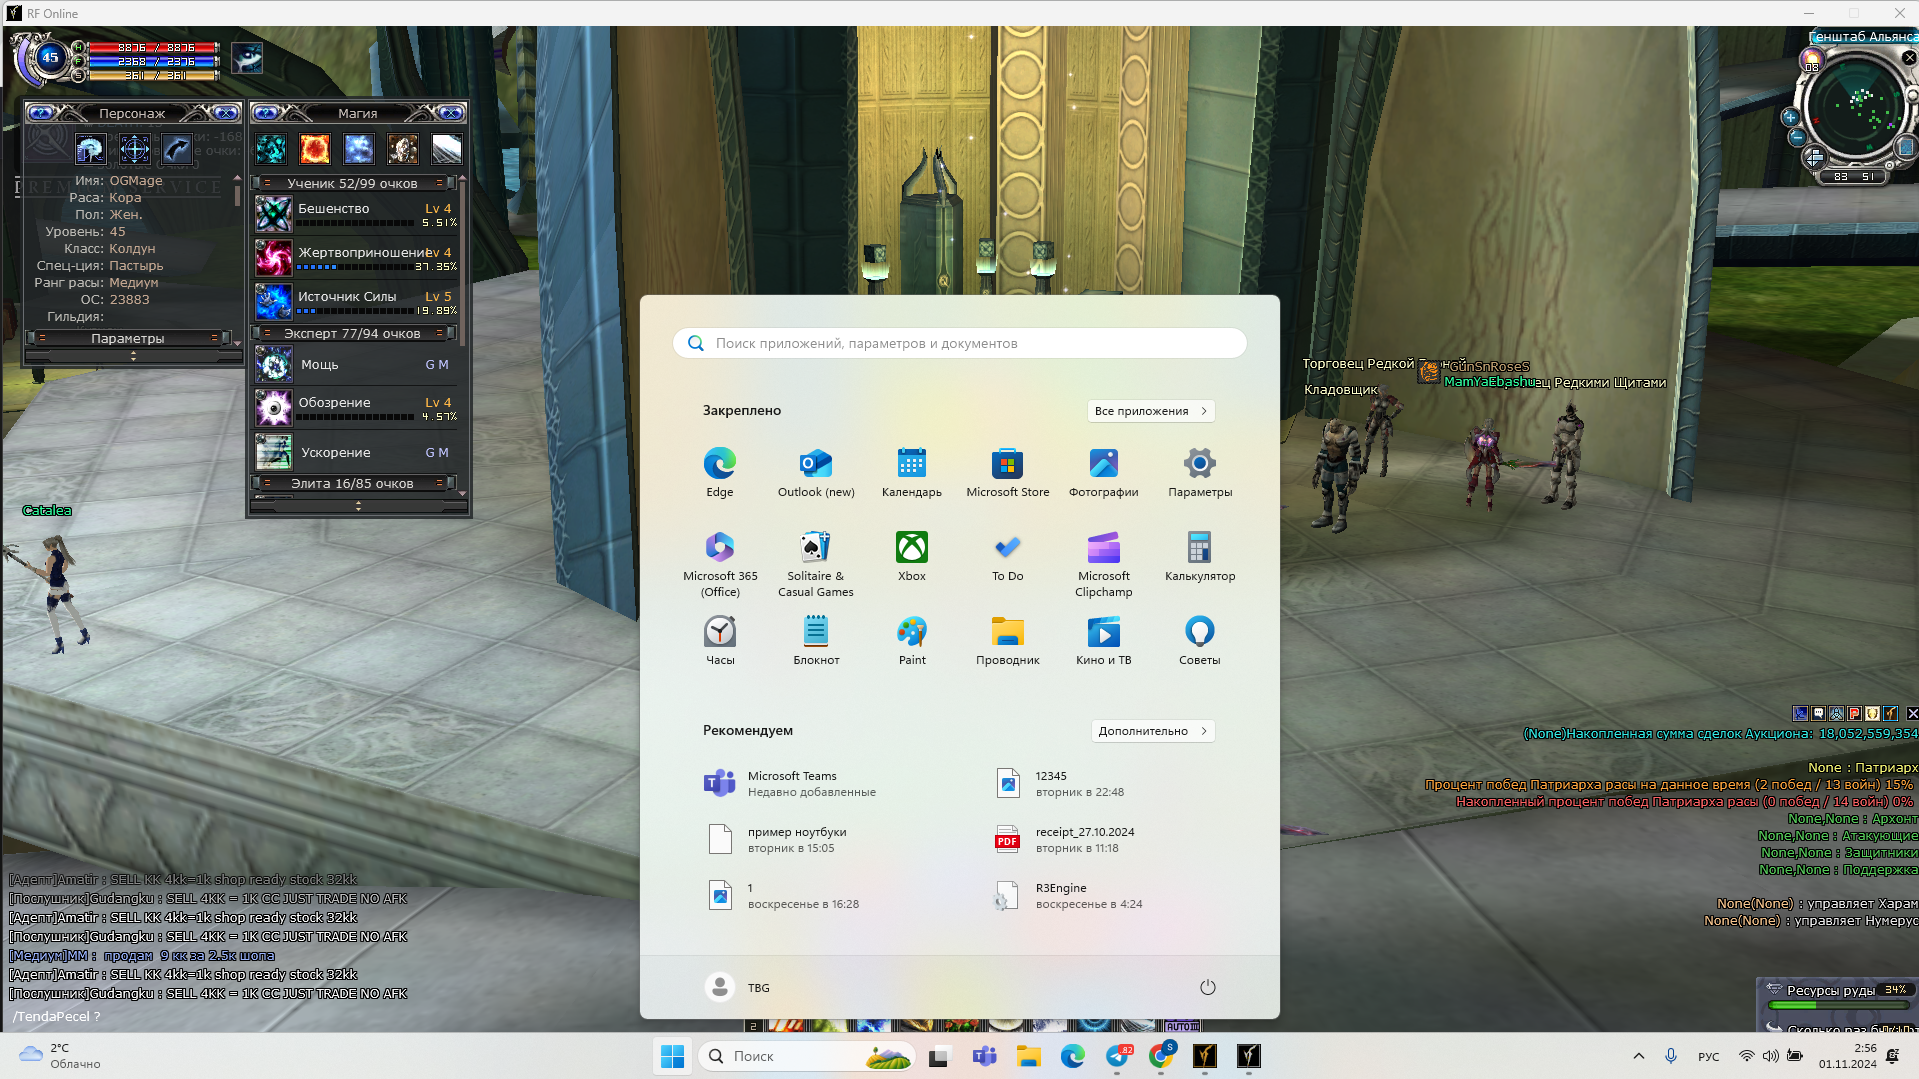
Task: Launch Edge from pinned apps
Action: (720, 472)
